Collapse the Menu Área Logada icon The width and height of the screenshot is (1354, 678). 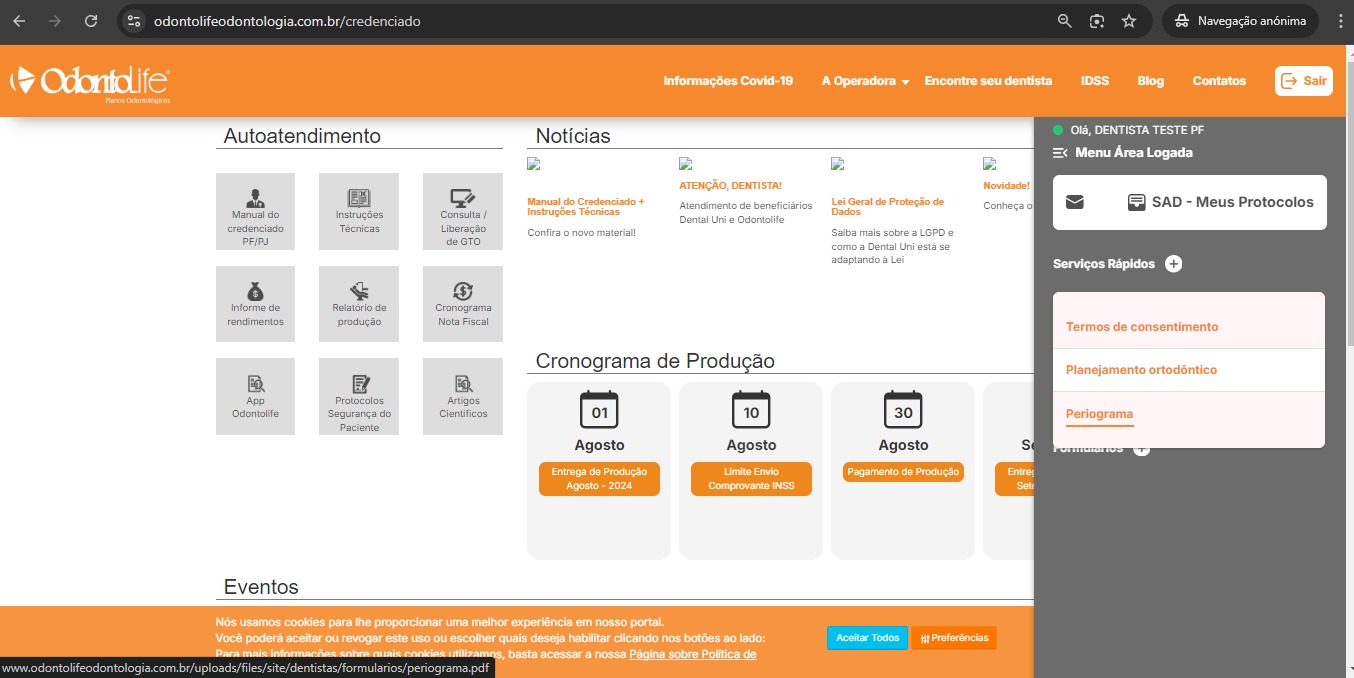point(1061,153)
